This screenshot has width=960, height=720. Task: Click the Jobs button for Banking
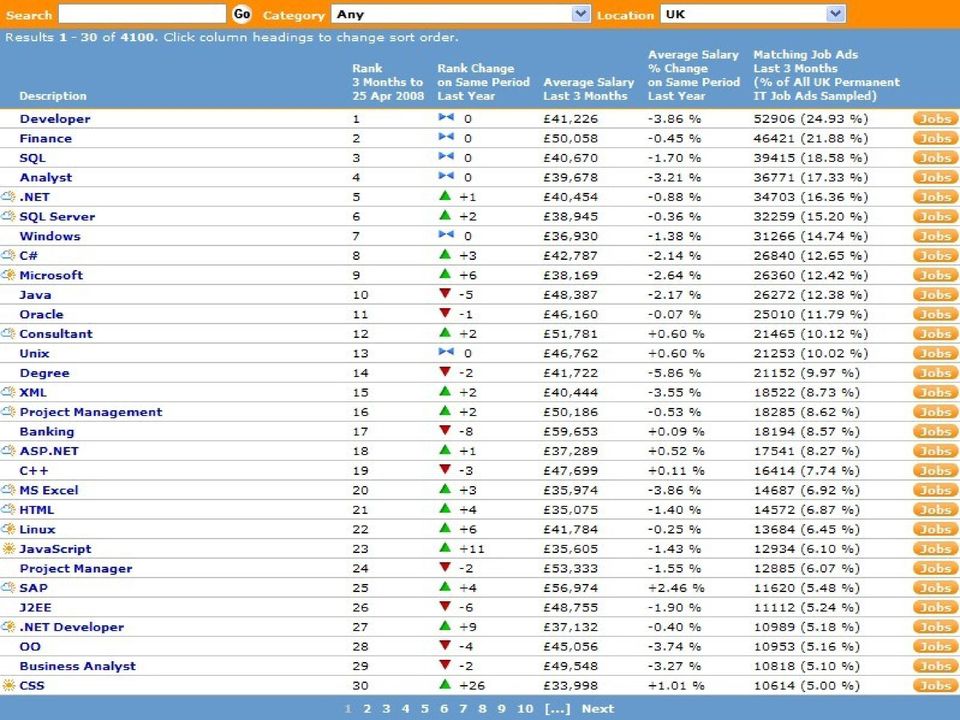[x=934, y=432]
